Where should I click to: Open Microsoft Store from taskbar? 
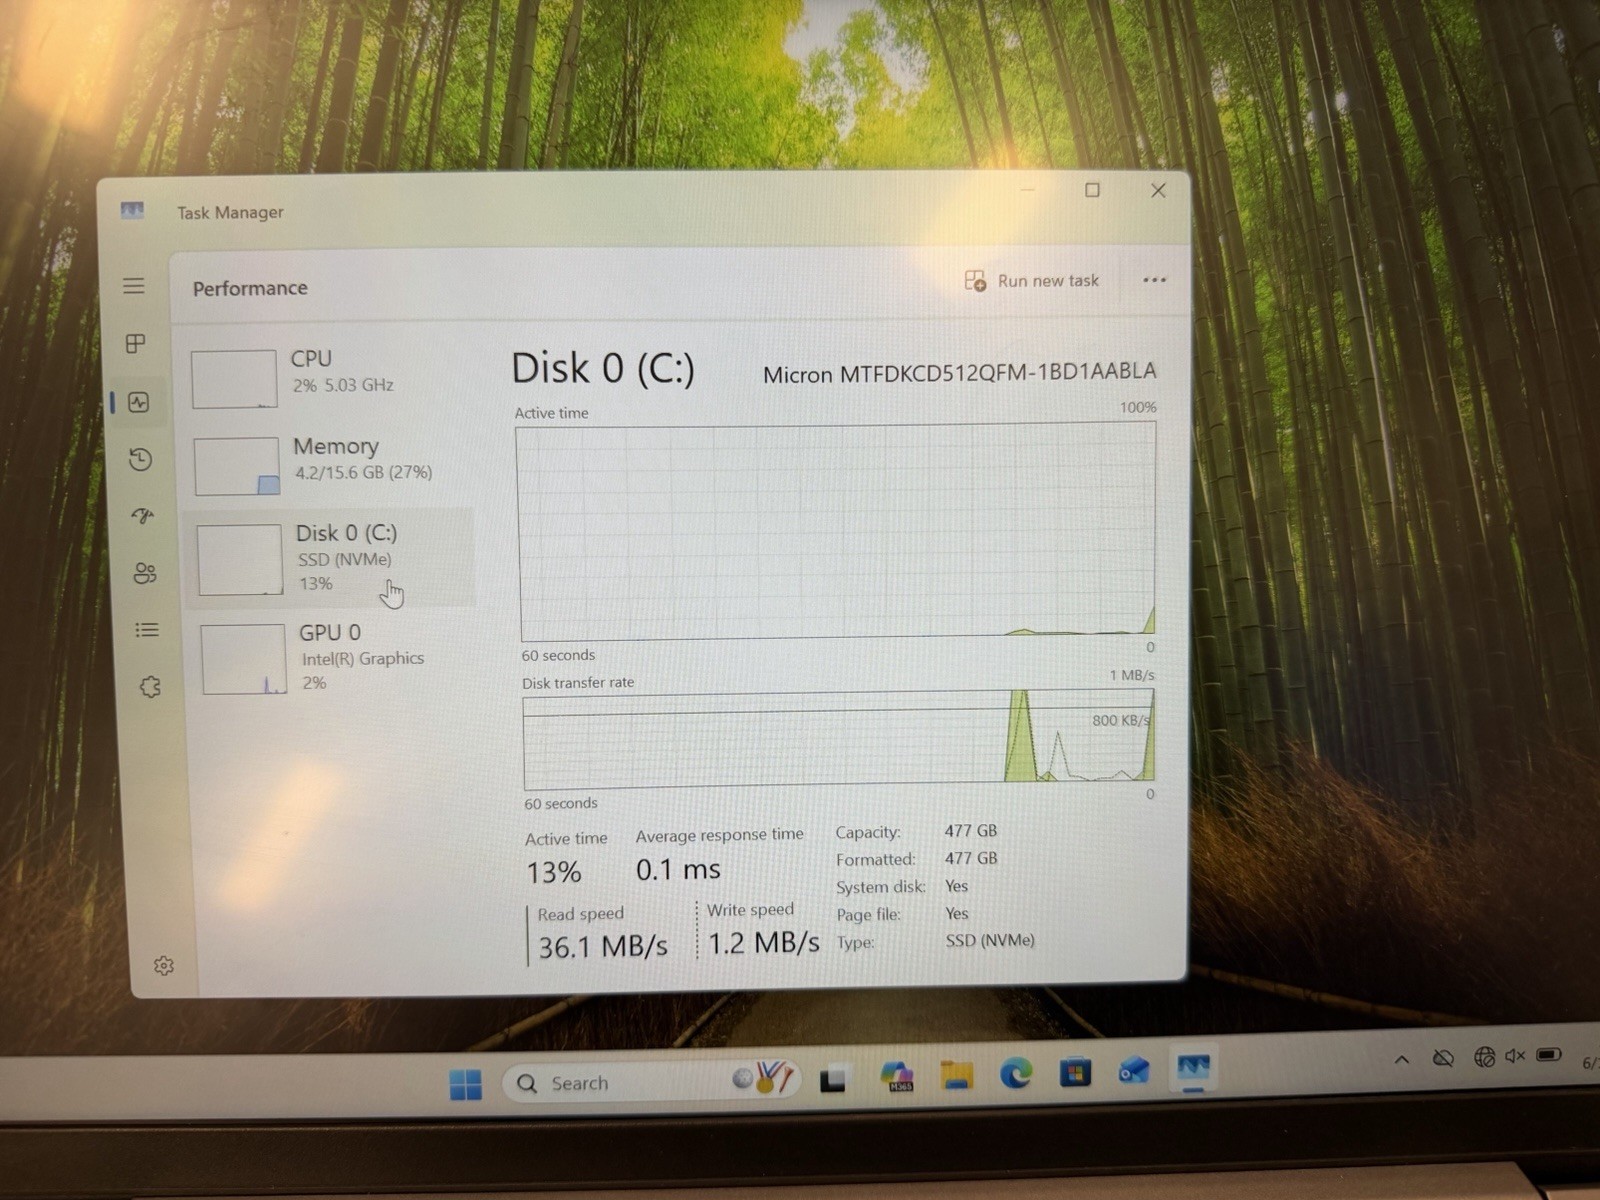[1075, 1072]
